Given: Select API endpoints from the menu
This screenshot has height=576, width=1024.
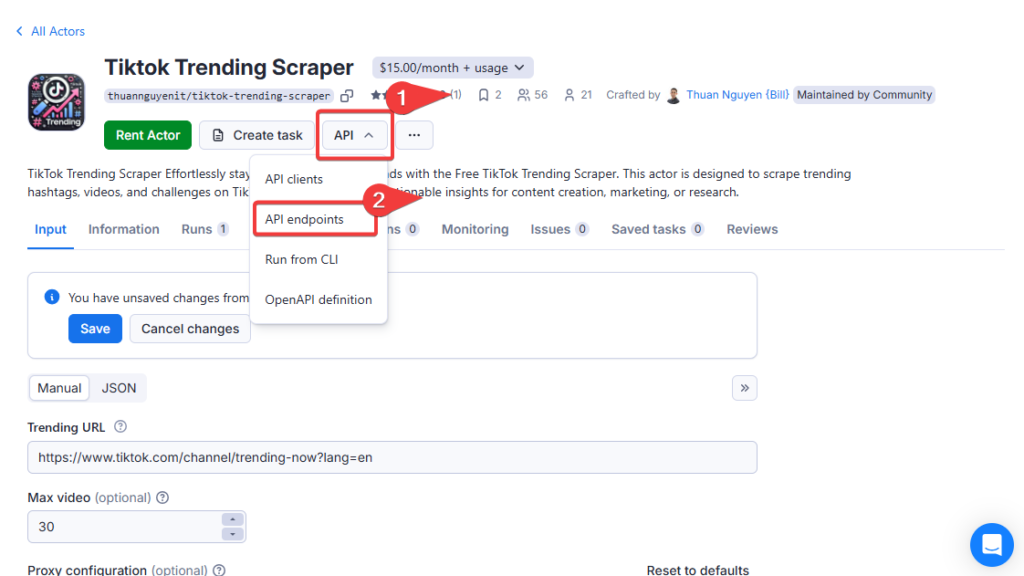Looking at the screenshot, I should tap(304, 219).
